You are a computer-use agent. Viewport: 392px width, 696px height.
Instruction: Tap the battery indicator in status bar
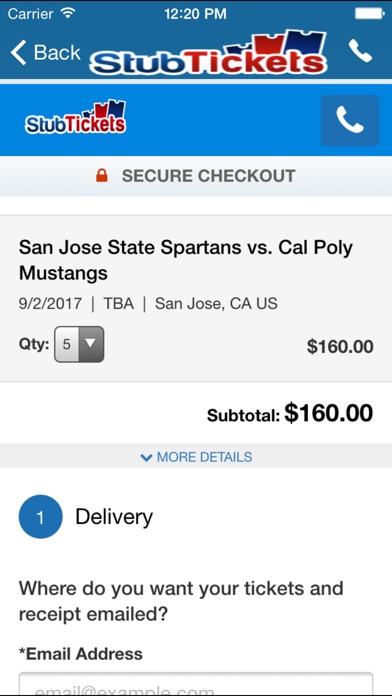[x=369, y=14]
